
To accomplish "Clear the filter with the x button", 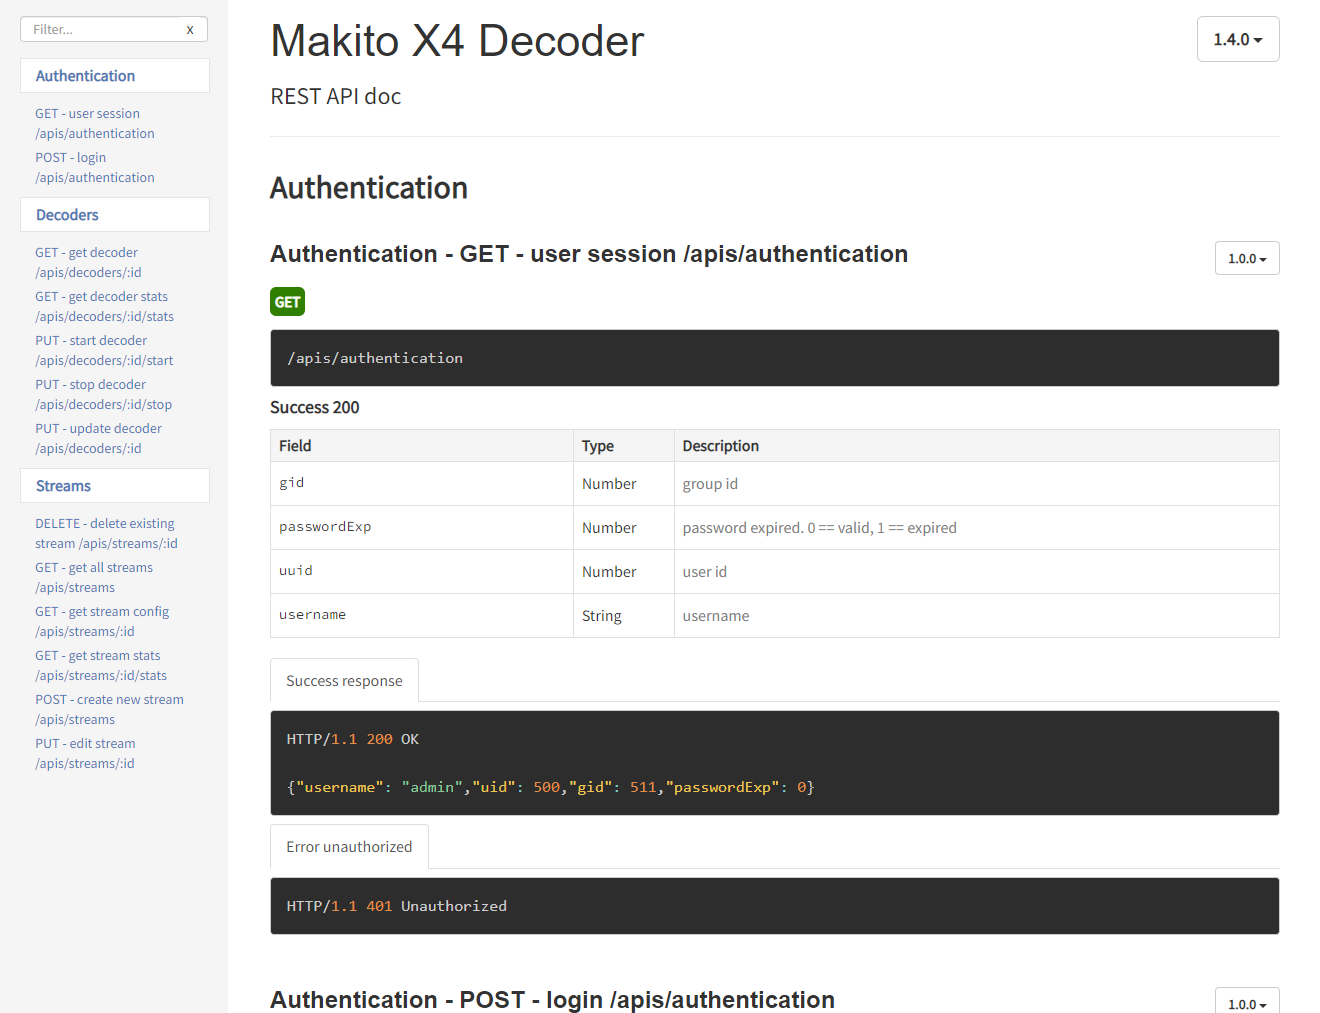I will tap(190, 30).
